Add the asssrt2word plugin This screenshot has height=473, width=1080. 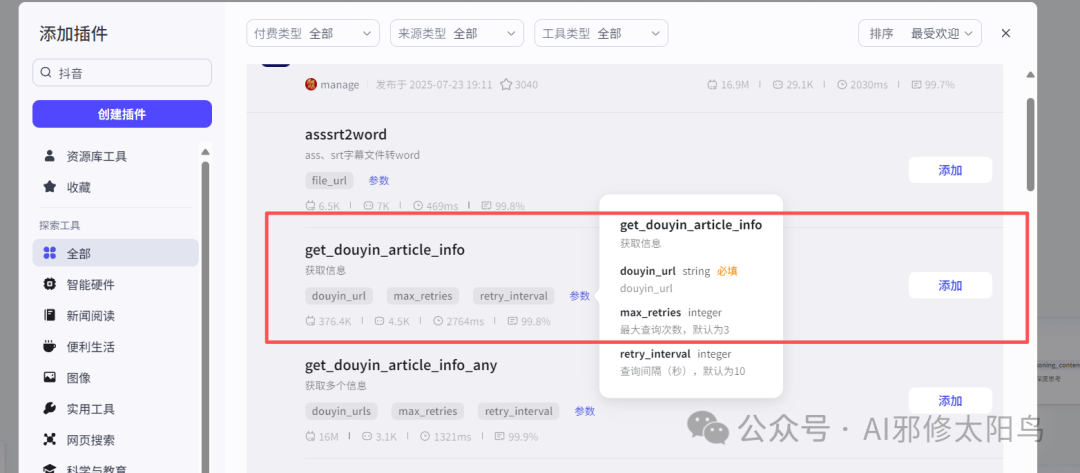coord(950,170)
